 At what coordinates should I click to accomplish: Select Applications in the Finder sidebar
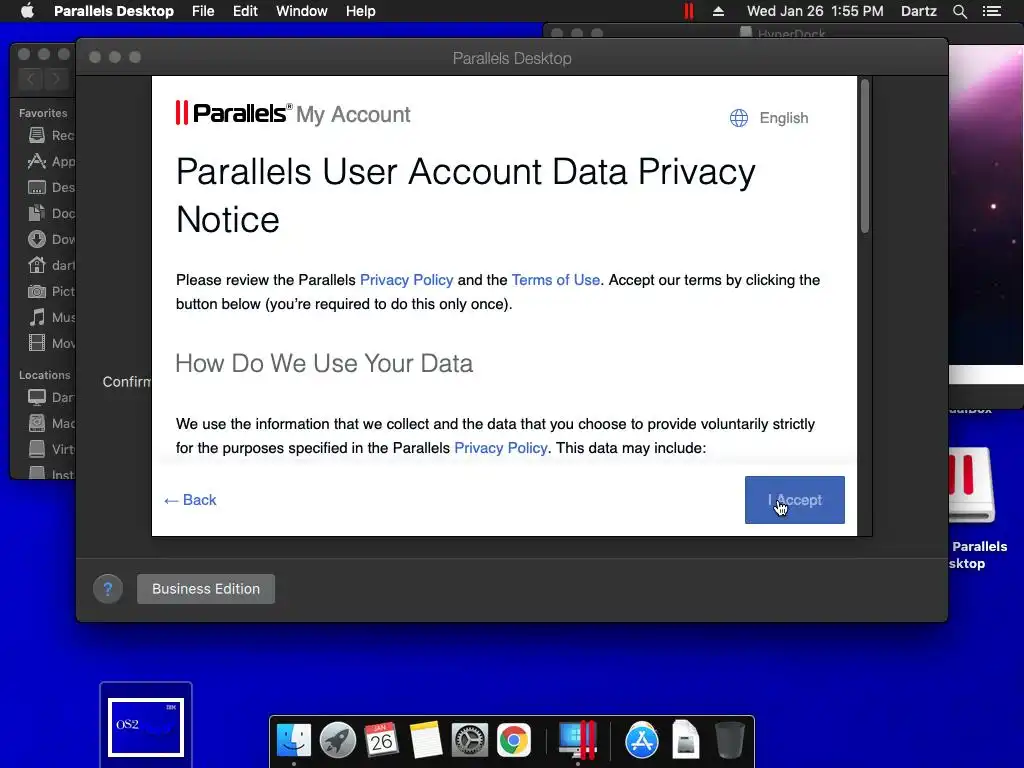click(x=51, y=161)
